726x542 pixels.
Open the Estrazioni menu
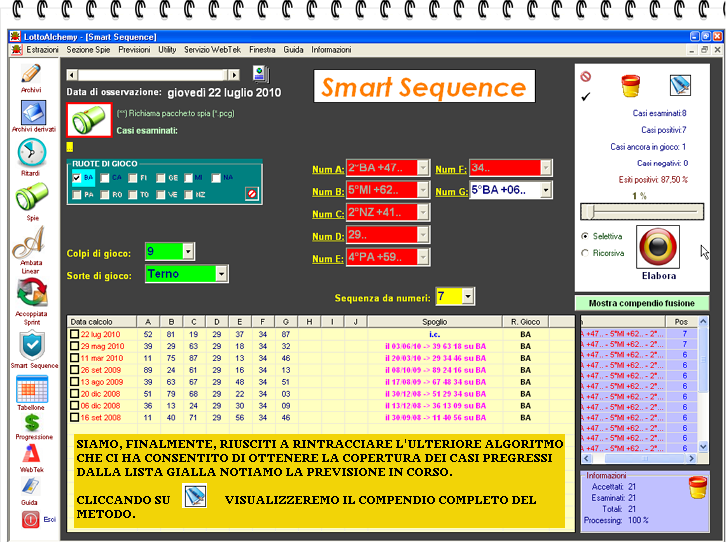[42, 50]
